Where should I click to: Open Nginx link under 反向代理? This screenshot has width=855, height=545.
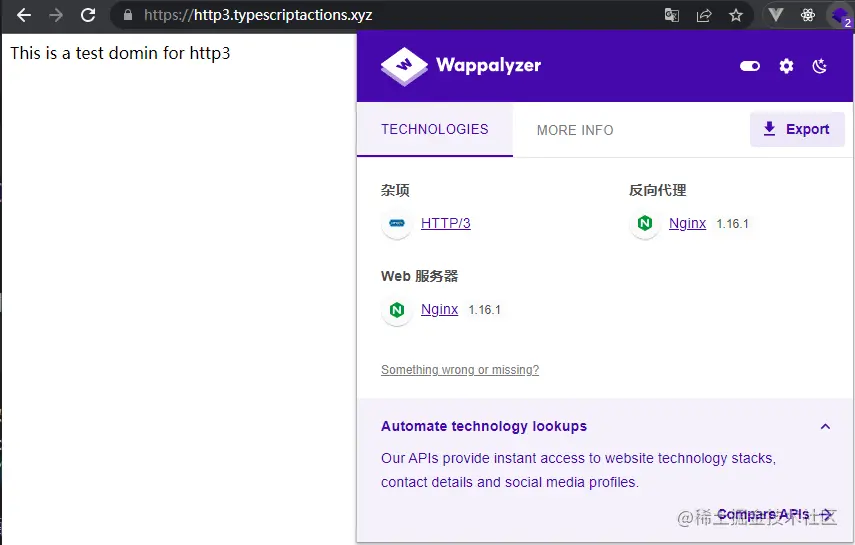(x=687, y=223)
